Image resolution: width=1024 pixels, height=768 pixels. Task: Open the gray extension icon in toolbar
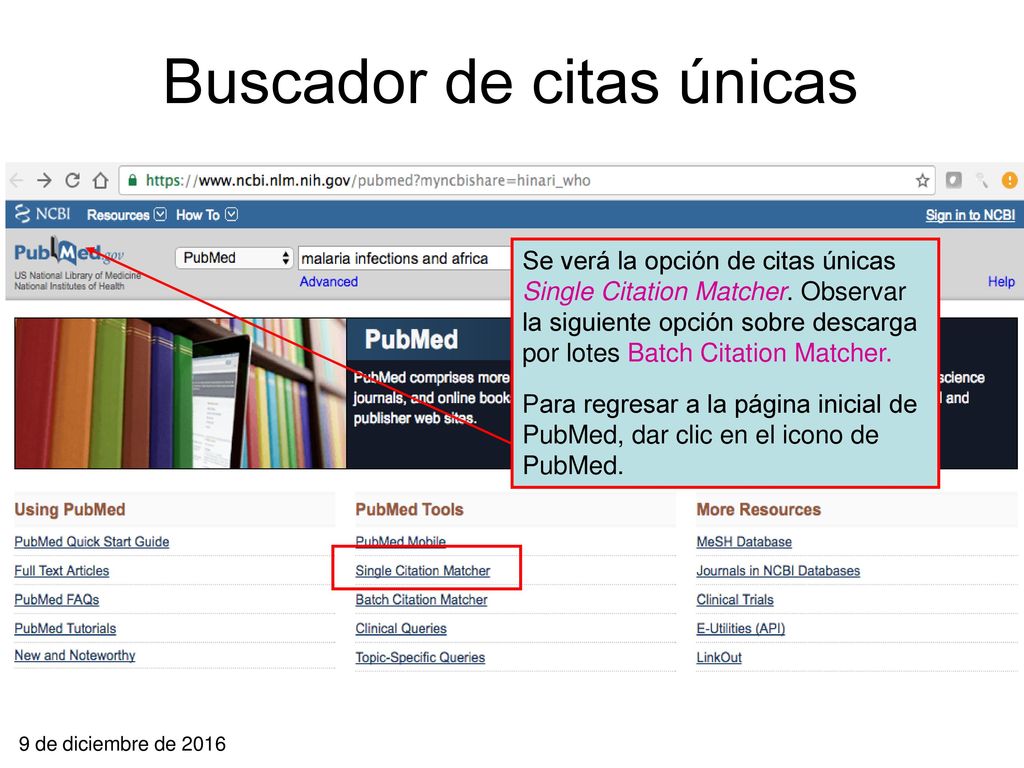pos(953,180)
